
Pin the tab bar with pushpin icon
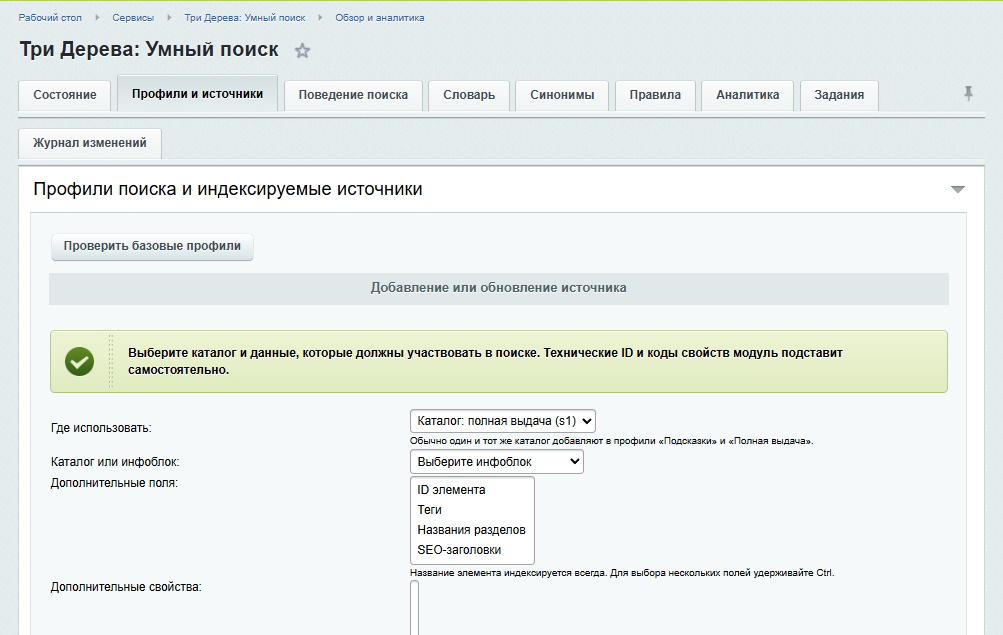[968, 93]
